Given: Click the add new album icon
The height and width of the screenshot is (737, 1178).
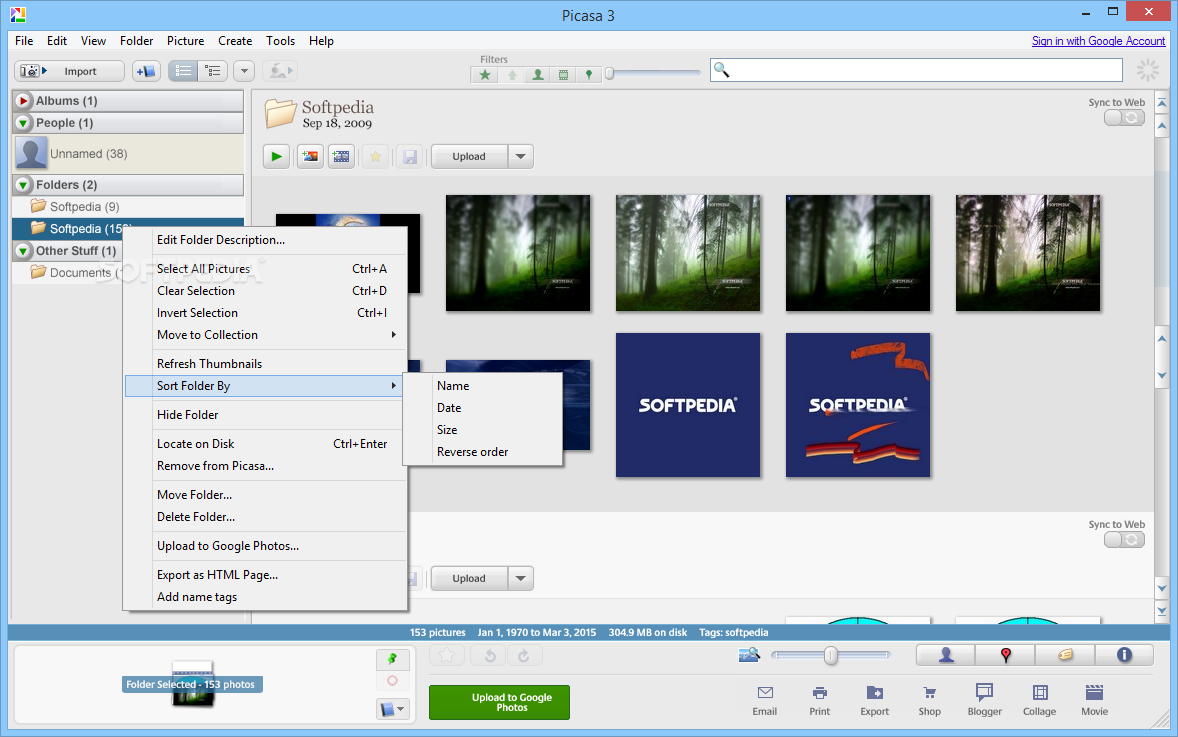Looking at the screenshot, I should click(146, 71).
